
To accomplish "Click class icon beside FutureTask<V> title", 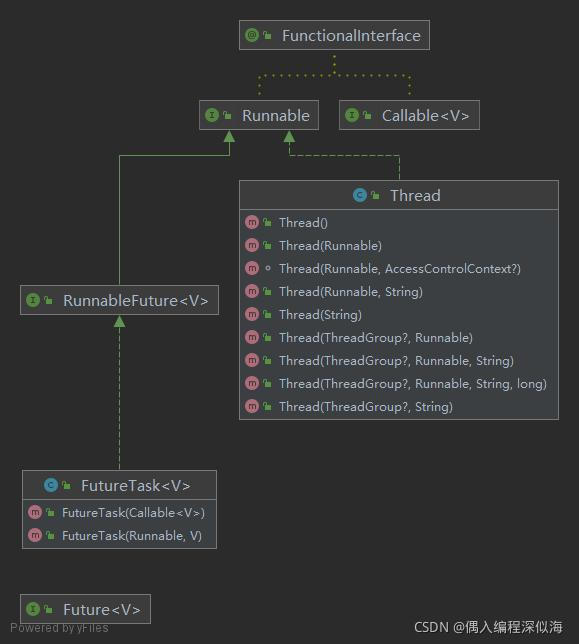I will tap(51, 485).
